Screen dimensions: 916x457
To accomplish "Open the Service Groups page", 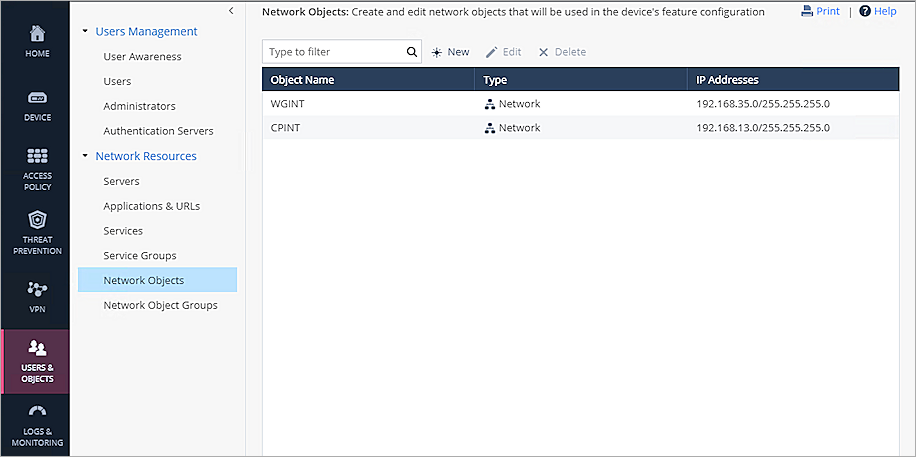I will point(139,256).
